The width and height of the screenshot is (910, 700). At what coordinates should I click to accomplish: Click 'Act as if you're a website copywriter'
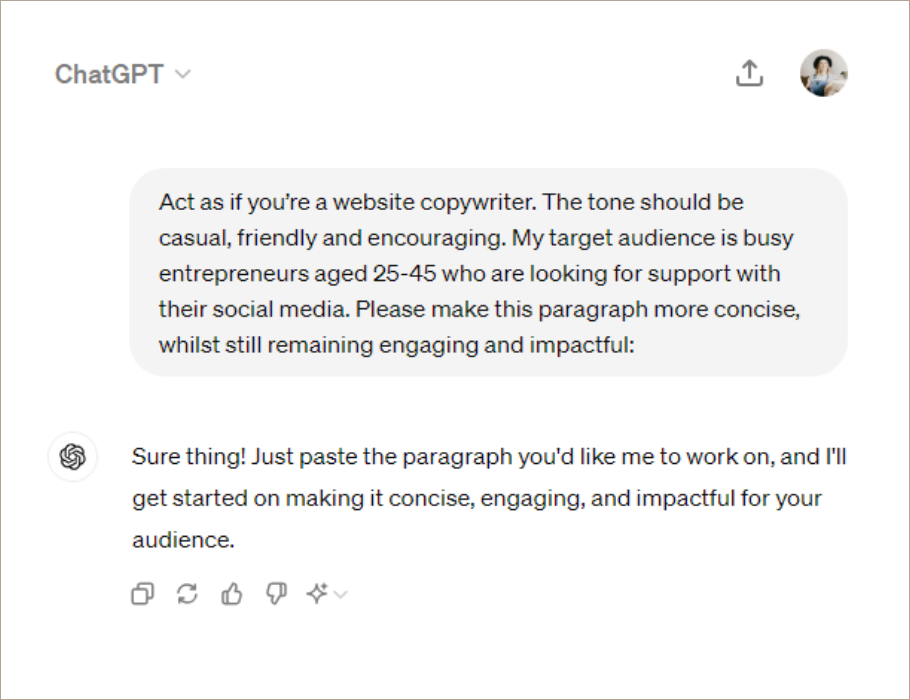pyautogui.click(x=348, y=203)
